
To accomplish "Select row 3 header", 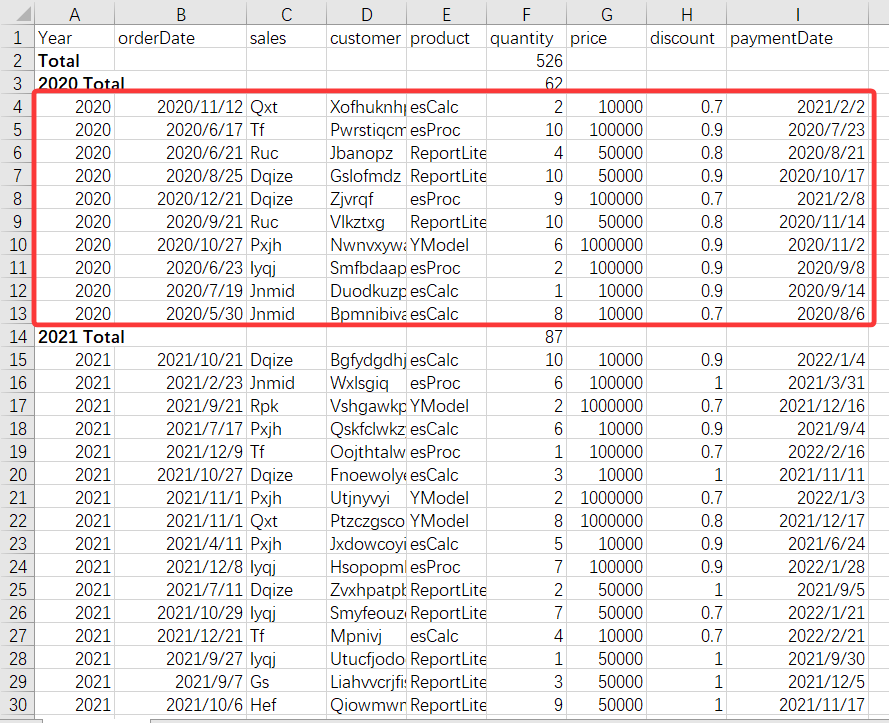I will tap(16, 84).
